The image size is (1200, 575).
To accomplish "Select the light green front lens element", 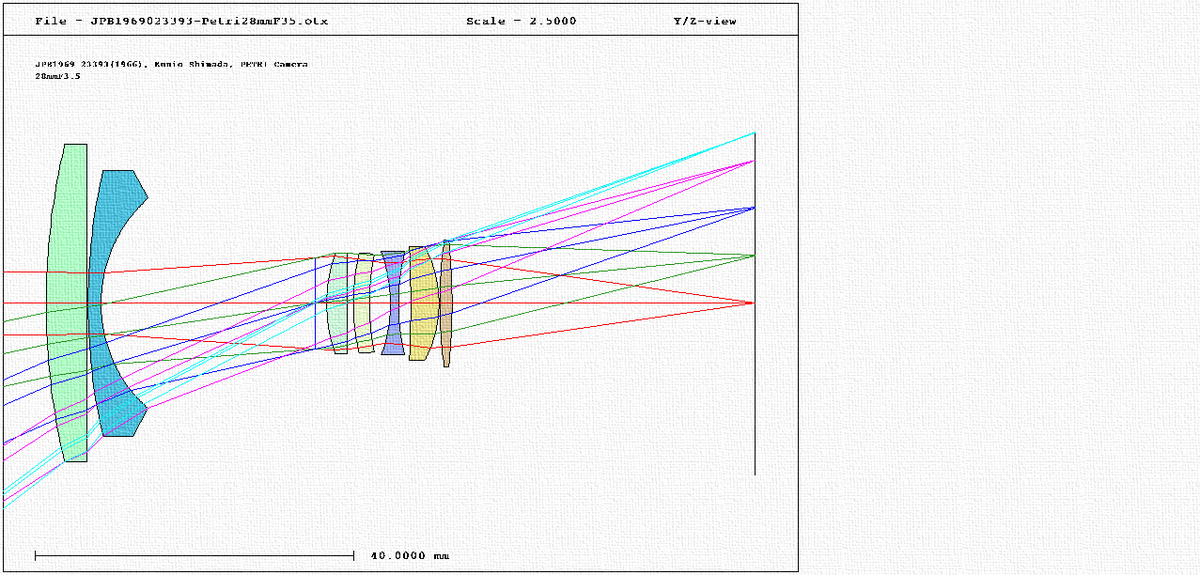I will (67, 303).
